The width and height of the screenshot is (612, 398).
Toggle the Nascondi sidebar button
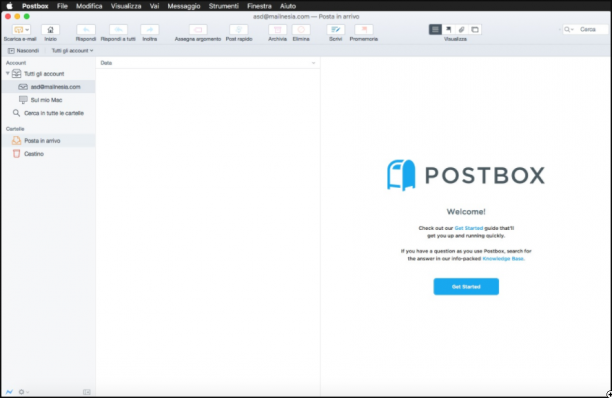(24, 51)
